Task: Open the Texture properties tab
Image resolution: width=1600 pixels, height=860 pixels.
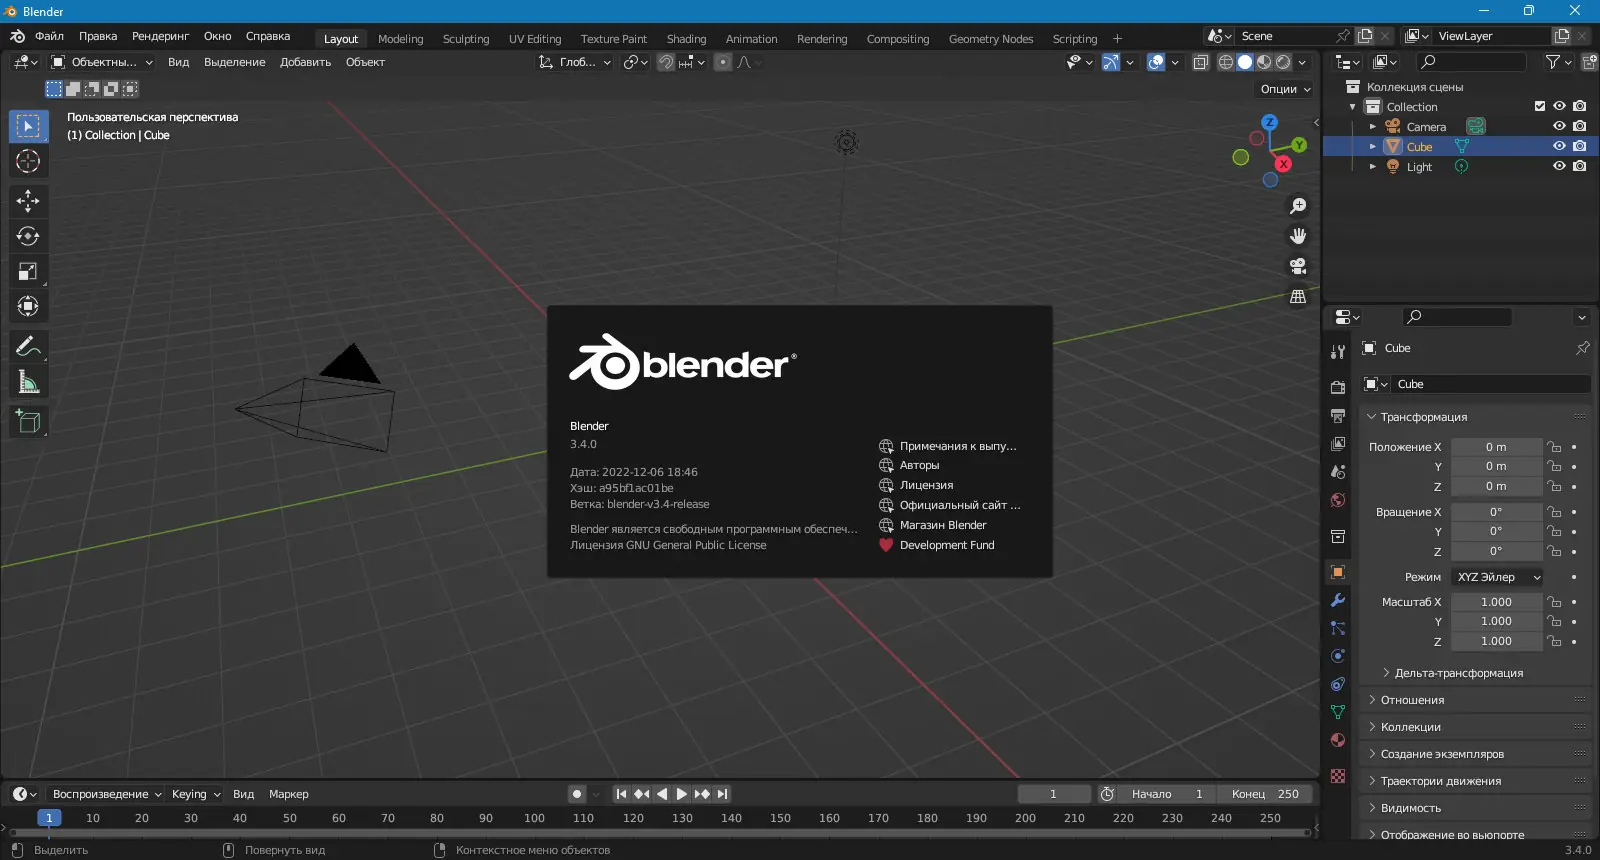Action: (x=1338, y=776)
